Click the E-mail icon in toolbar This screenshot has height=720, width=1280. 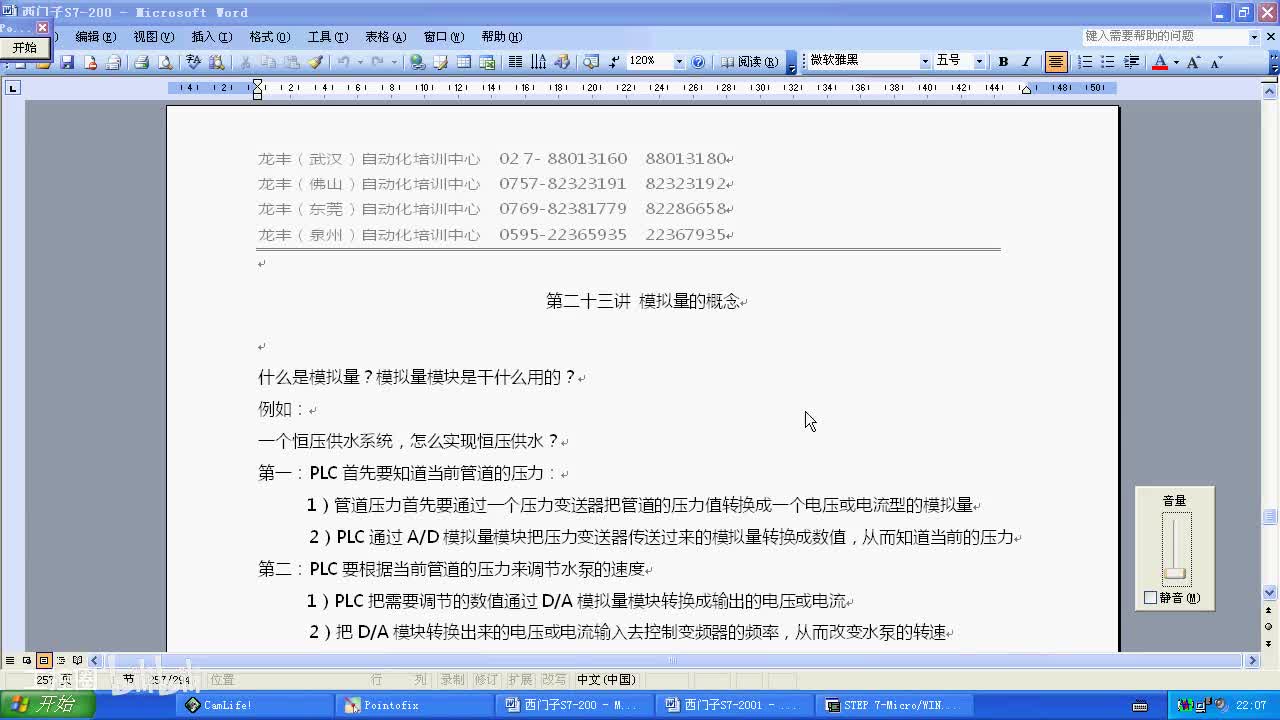(113, 62)
